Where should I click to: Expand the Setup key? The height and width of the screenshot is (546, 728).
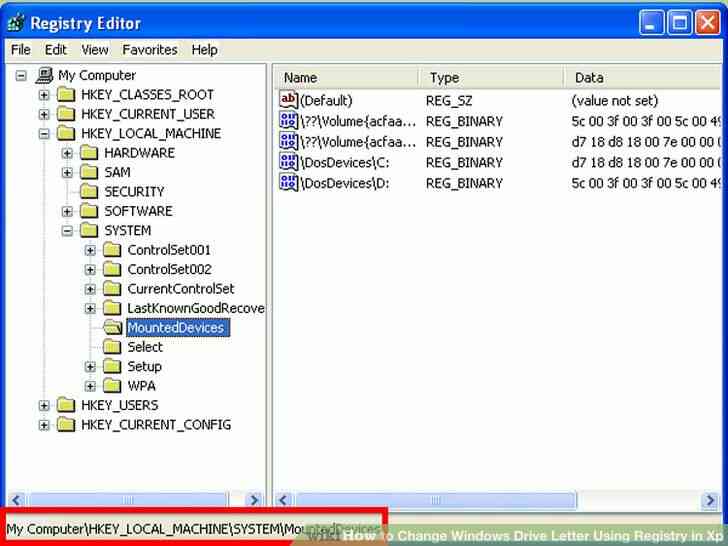click(91, 367)
